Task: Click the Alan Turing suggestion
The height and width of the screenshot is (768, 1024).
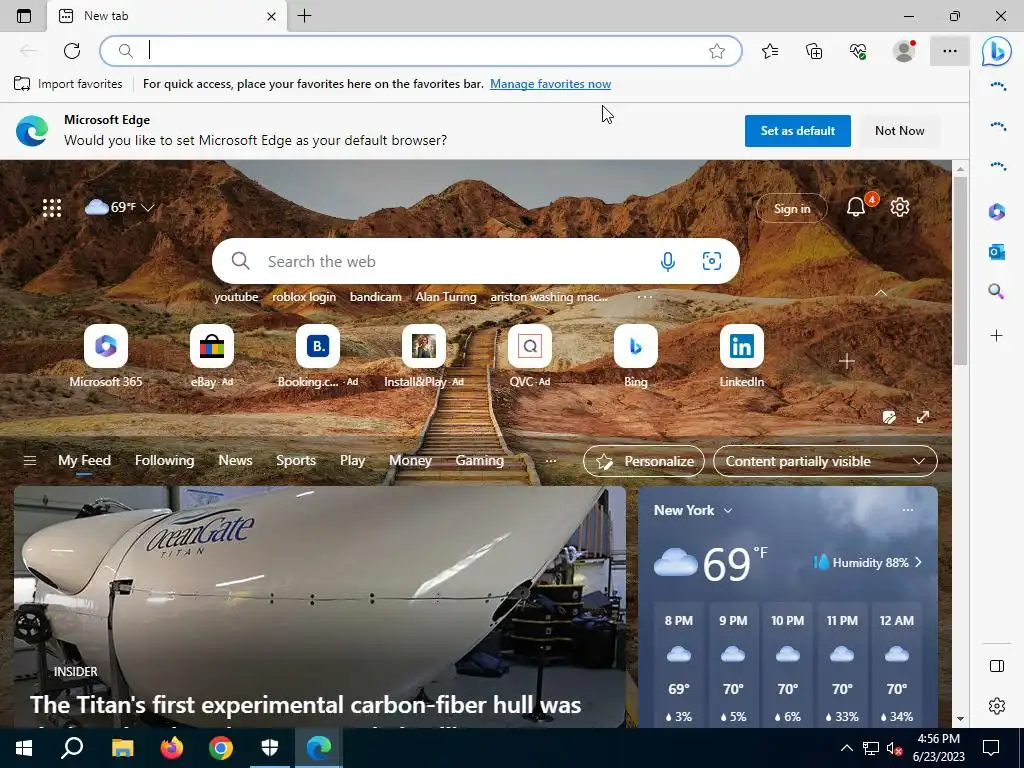Action: [x=446, y=296]
